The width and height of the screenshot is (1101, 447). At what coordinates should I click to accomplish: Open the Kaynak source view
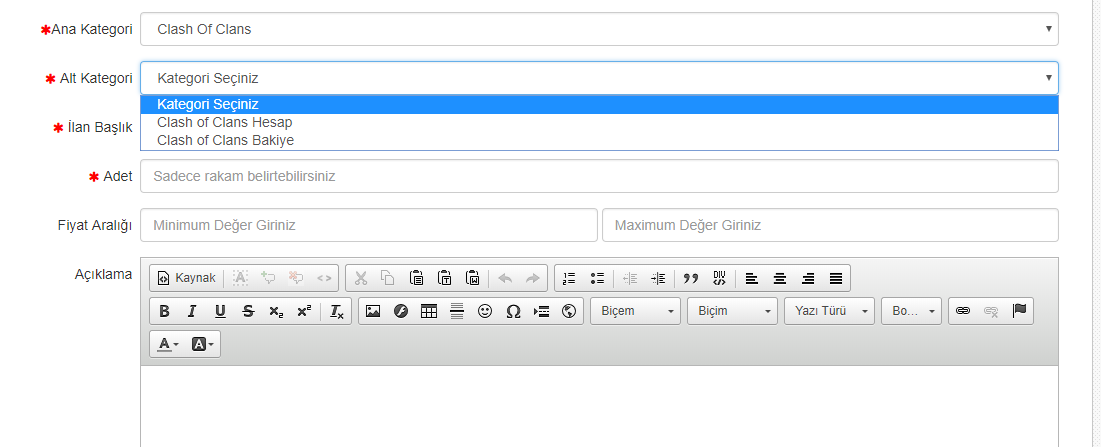186,278
